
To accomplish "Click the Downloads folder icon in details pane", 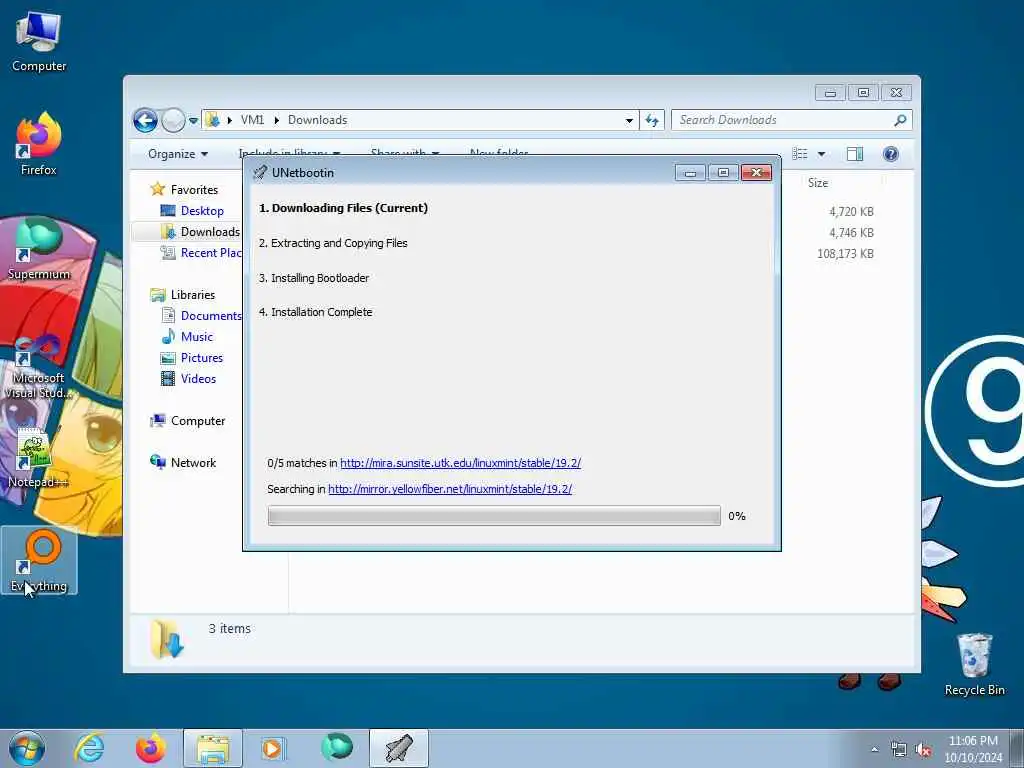I will click(167, 639).
